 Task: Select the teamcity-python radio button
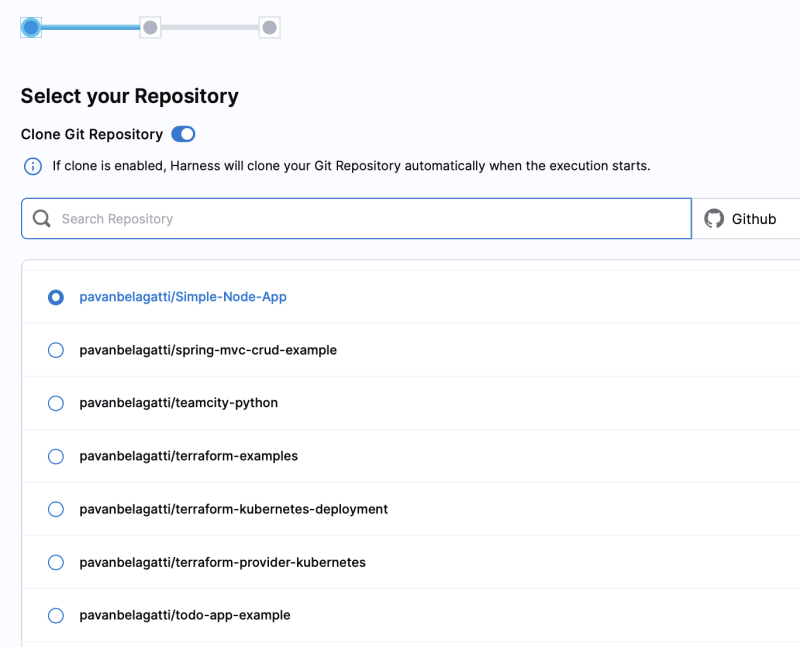coord(56,403)
